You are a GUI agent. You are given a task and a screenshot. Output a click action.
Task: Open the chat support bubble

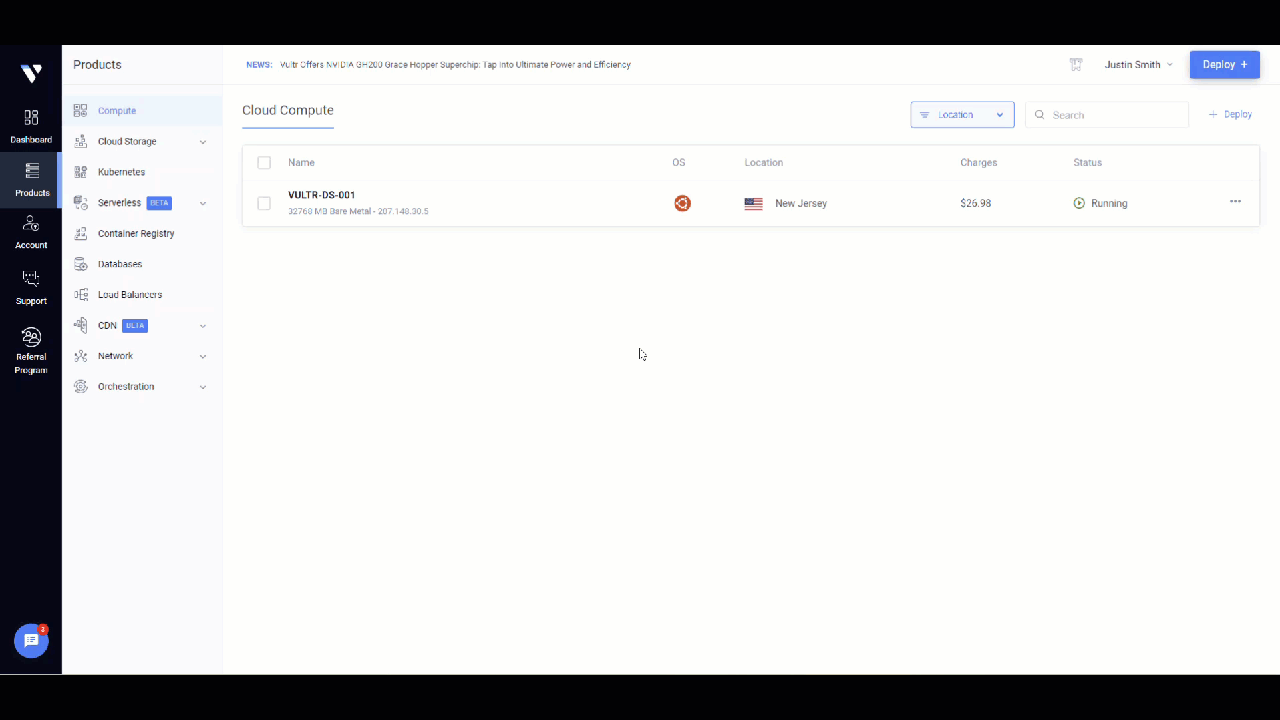31,641
